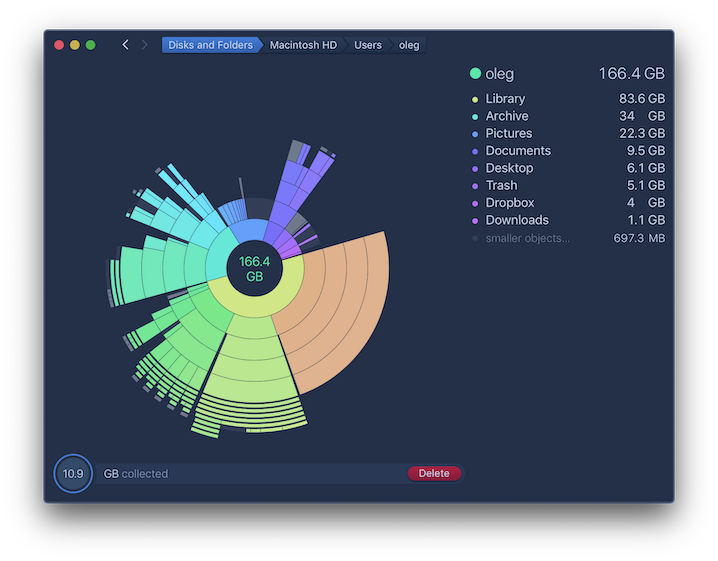Navigate to Macintosh HD breadcrumb

(303, 45)
